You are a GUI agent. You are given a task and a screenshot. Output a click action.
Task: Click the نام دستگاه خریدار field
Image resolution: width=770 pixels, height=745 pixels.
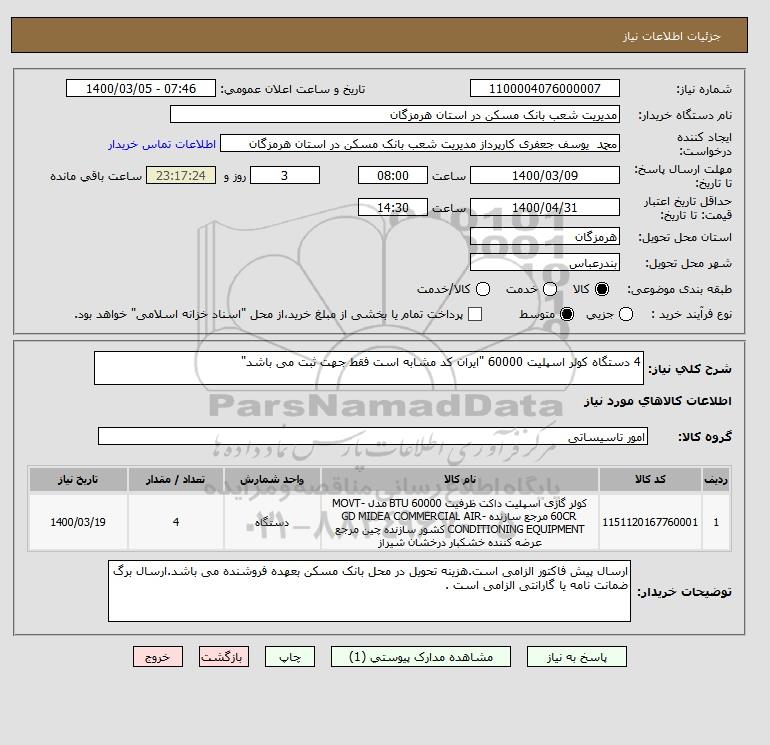point(395,115)
